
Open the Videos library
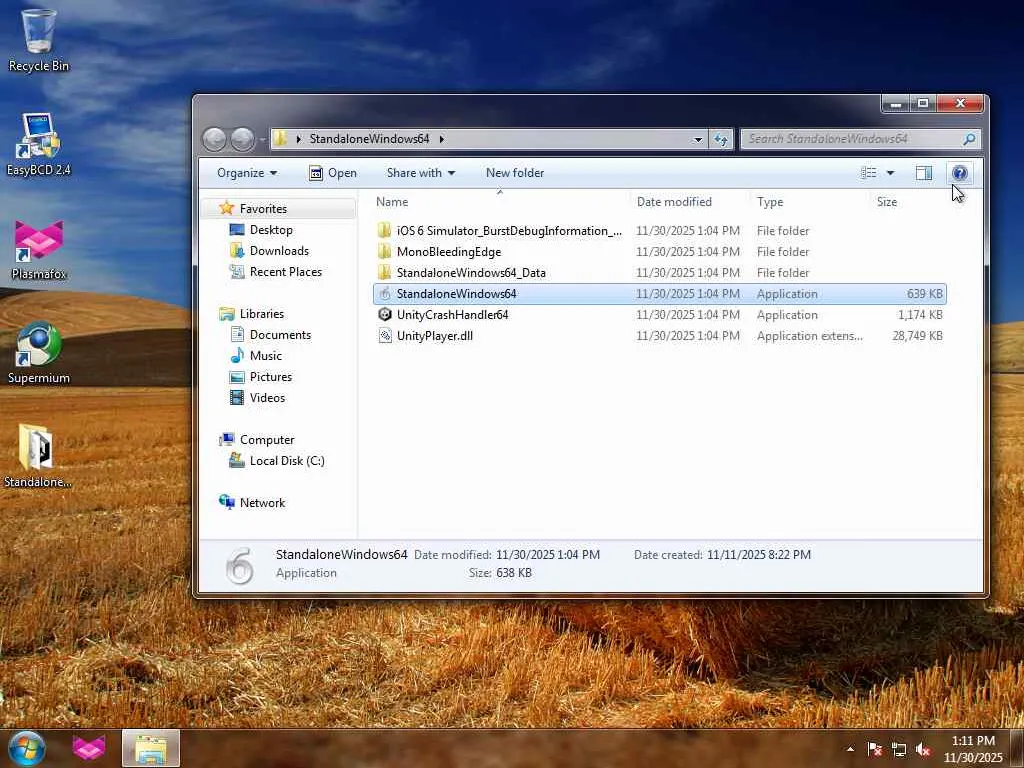tap(267, 398)
